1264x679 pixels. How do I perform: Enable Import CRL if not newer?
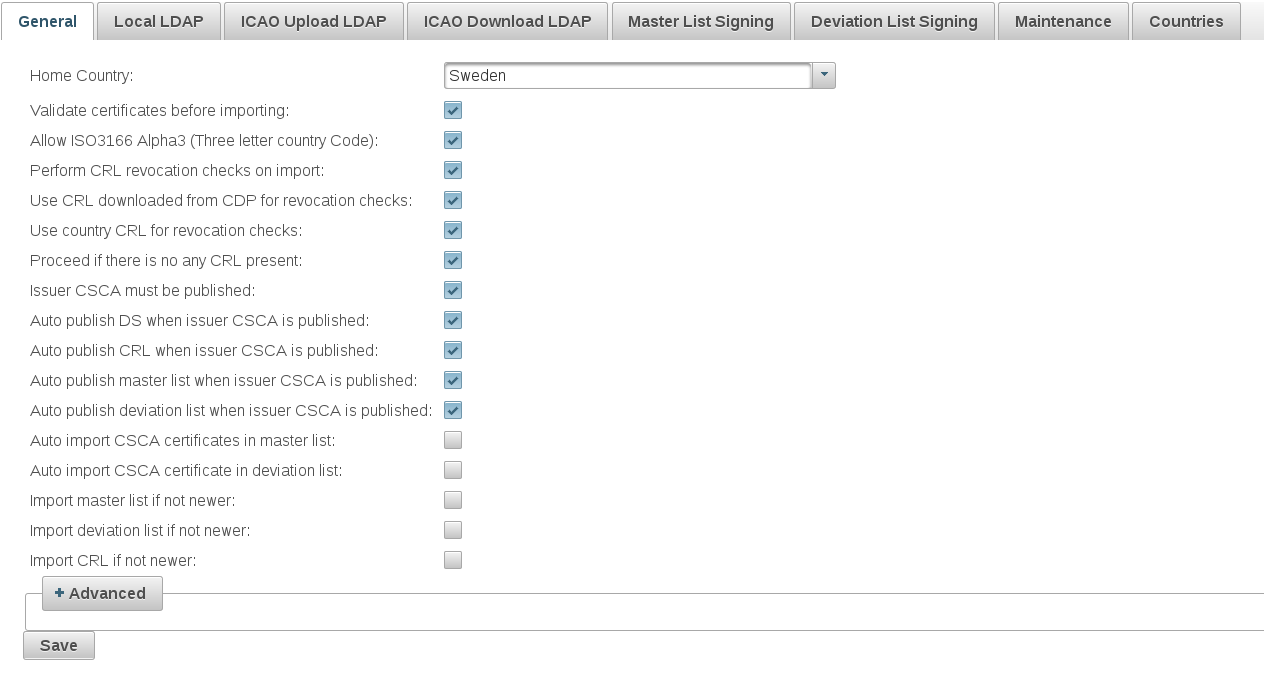[453, 560]
